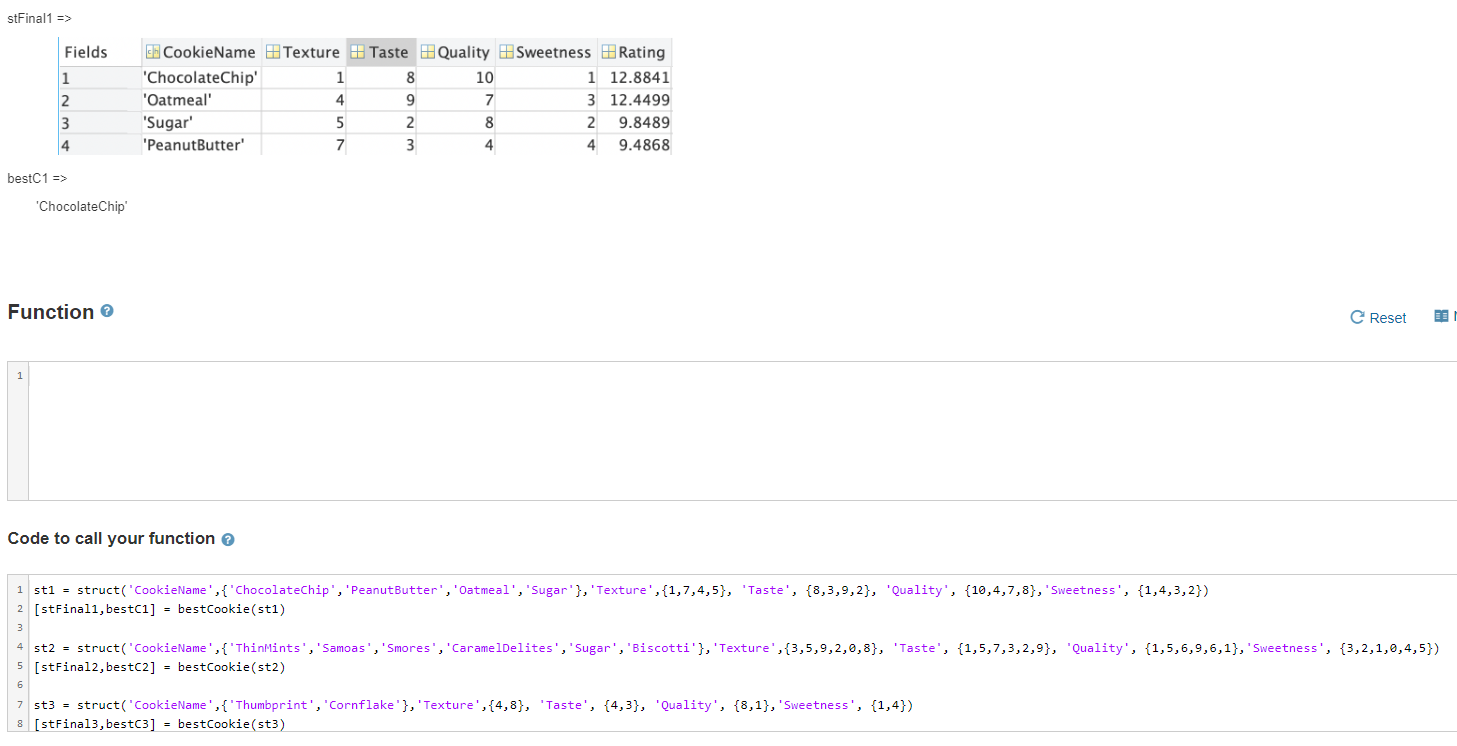This screenshot has width=1457, height=746.
Task: Click the char-type icon beside CookieName header
Action: 153,51
